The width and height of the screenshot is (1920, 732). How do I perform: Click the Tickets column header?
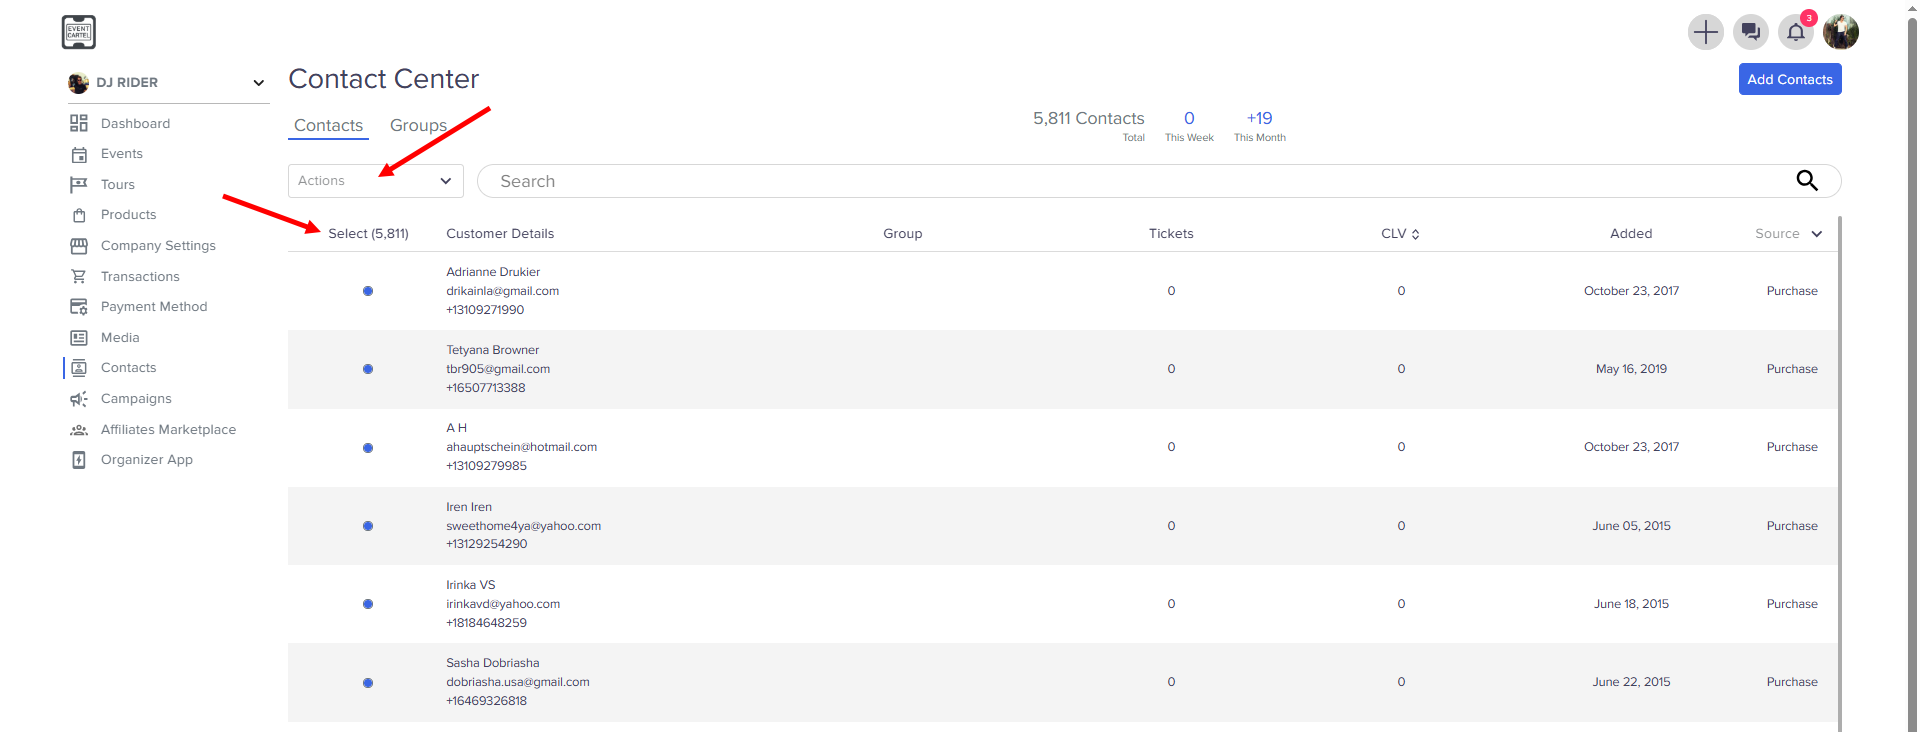click(1171, 234)
